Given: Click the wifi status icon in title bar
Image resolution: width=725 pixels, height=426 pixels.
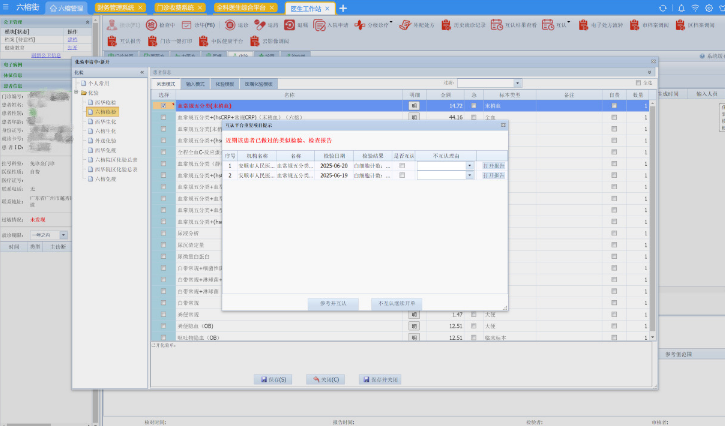Looking at the screenshot, I should [x=696, y=8].
